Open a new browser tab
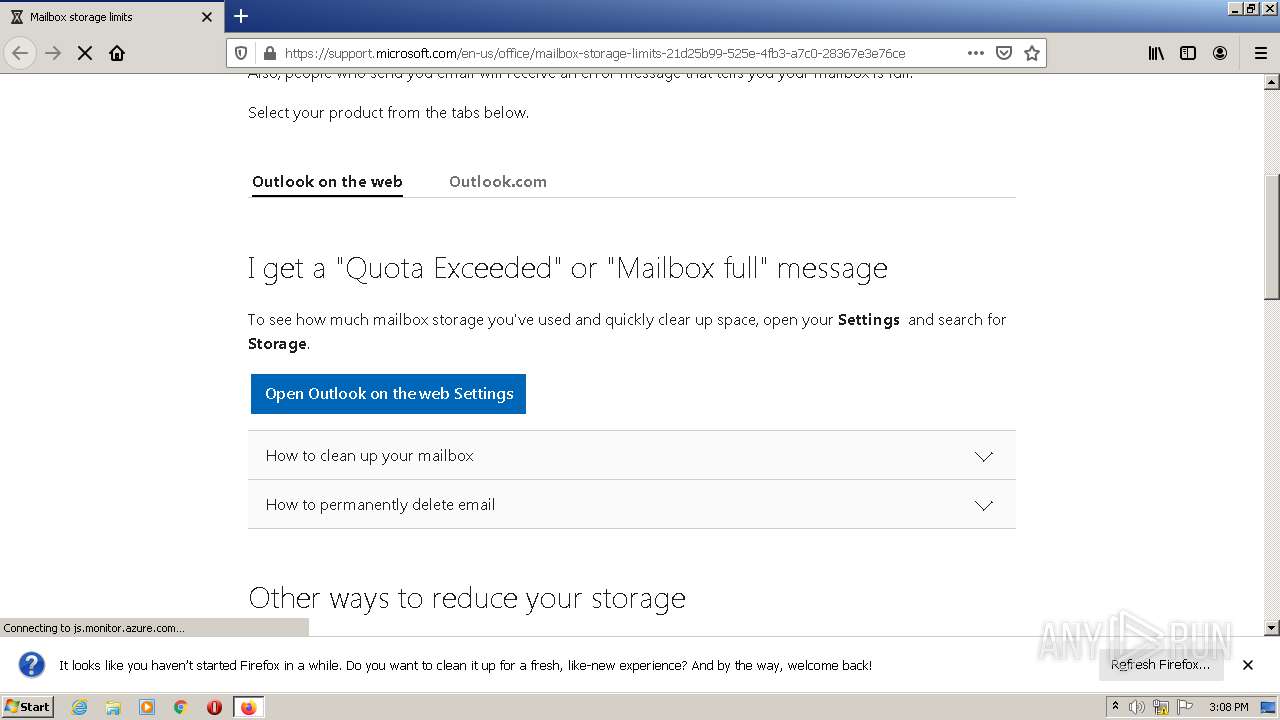This screenshot has height=720, width=1280. [241, 16]
